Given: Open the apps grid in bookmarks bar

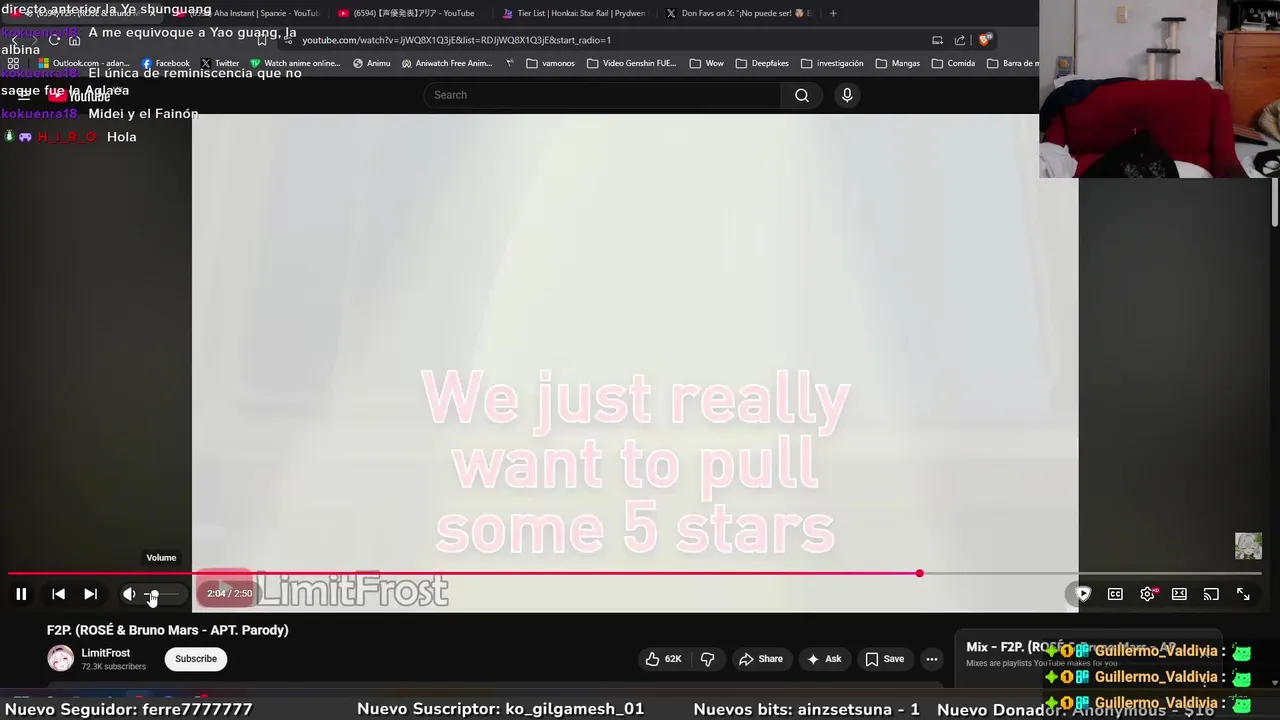Looking at the screenshot, I should click(13, 63).
